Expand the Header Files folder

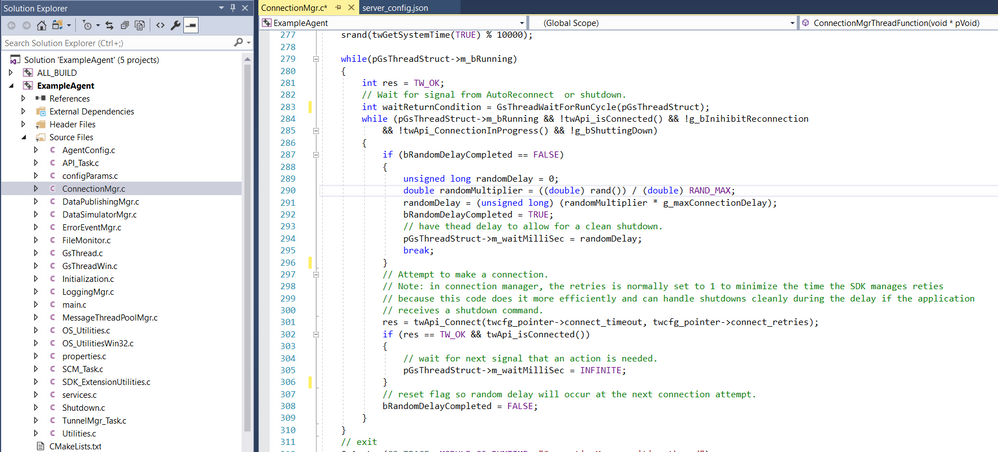click(x=24, y=124)
